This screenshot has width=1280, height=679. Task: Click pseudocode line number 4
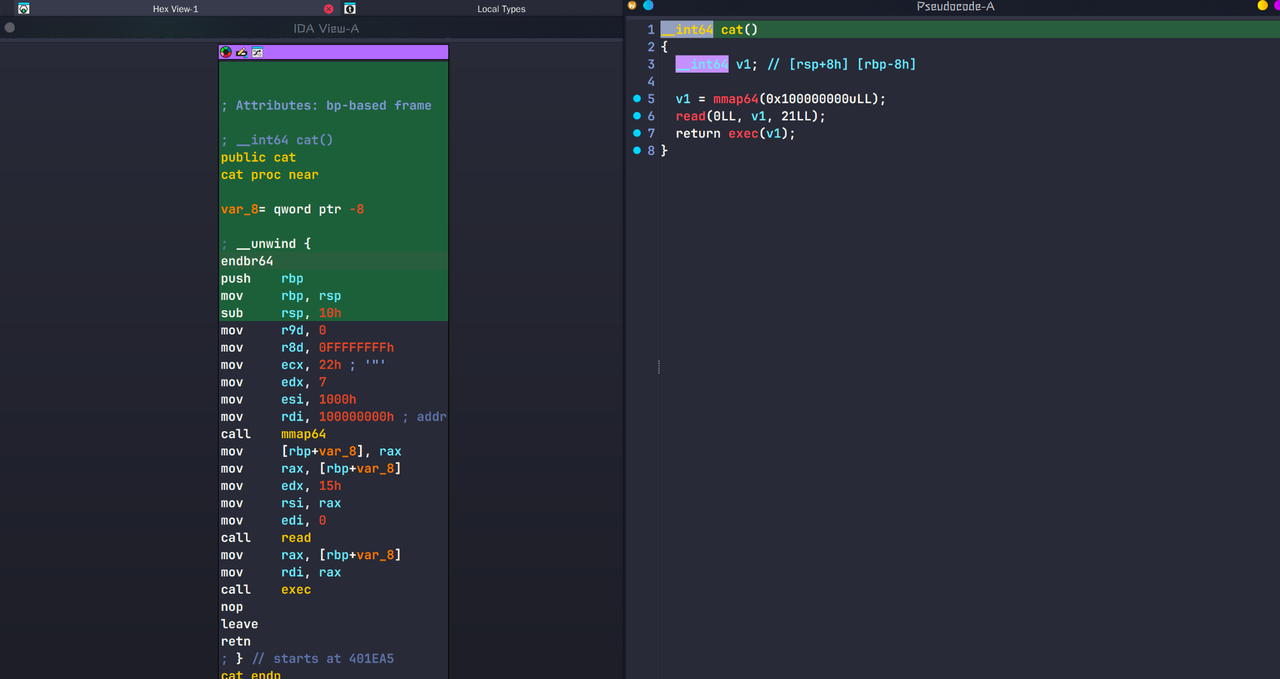coord(650,82)
